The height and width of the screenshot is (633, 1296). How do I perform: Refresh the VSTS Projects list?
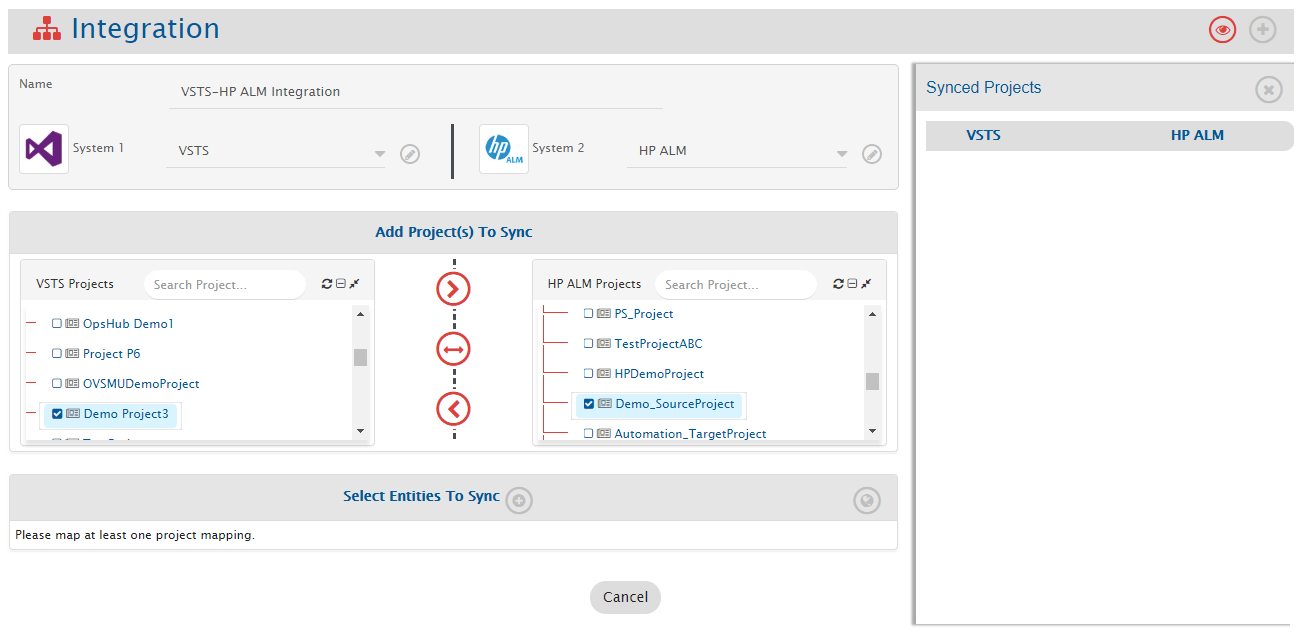326,284
